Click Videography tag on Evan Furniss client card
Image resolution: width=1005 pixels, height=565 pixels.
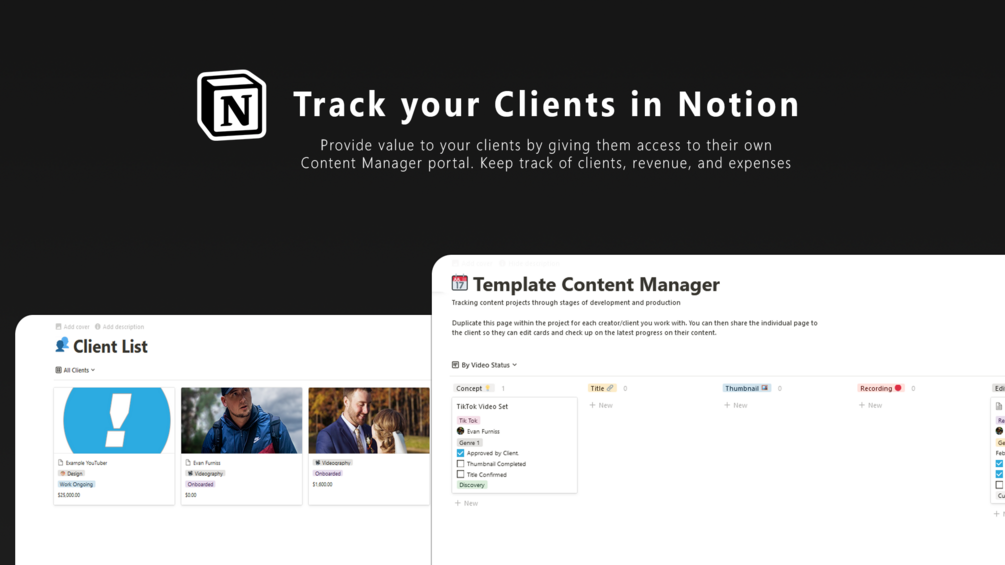[x=205, y=473]
